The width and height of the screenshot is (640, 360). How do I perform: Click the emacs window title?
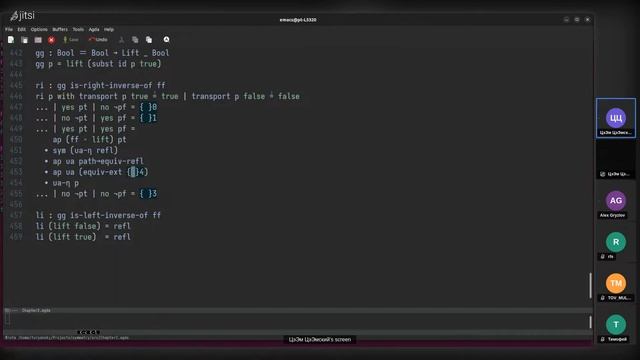(298, 20)
